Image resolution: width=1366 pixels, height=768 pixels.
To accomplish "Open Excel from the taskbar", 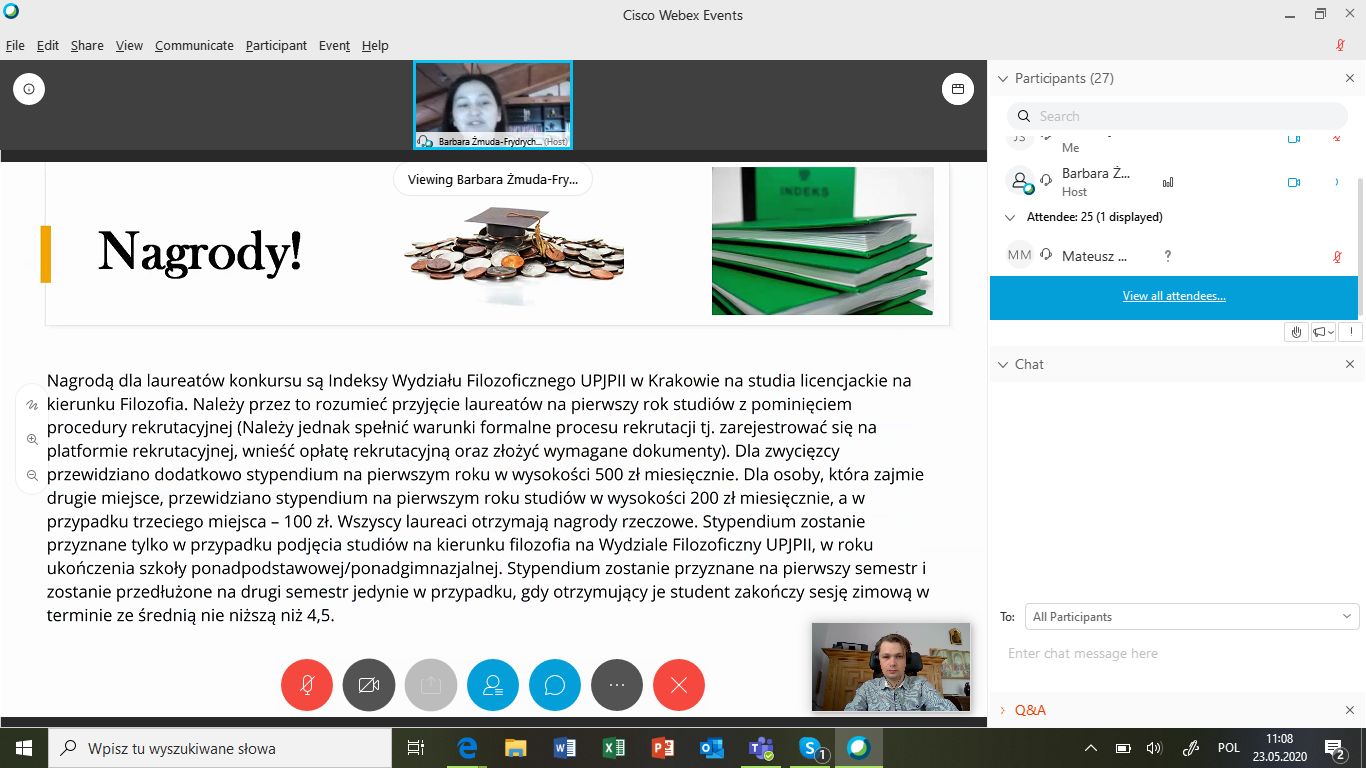I will point(613,748).
